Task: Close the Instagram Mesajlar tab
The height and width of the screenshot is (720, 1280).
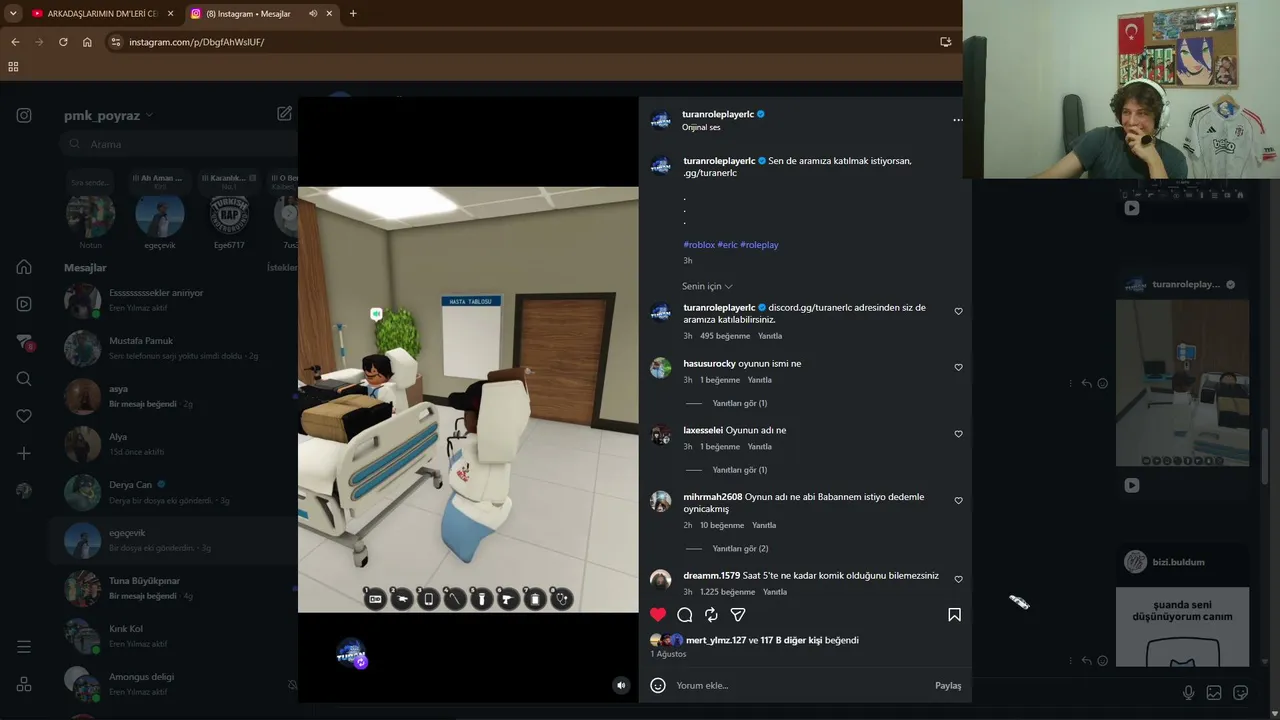Action: coord(330,14)
